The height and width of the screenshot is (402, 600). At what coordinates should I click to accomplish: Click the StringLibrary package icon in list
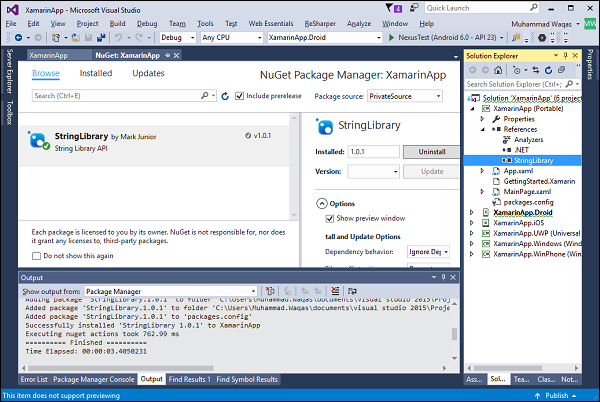pos(38,138)
